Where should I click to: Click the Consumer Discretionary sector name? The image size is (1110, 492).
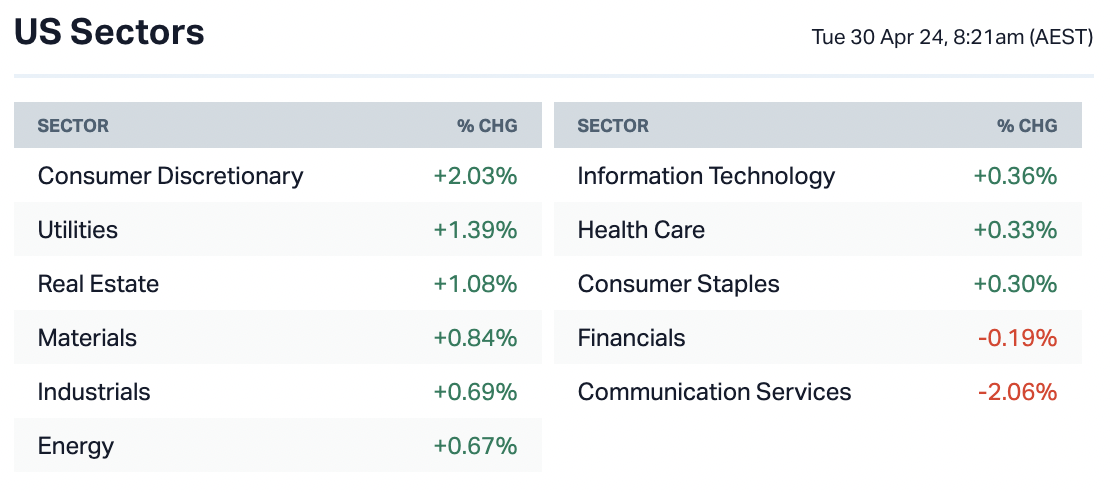(x=170, y=176)
